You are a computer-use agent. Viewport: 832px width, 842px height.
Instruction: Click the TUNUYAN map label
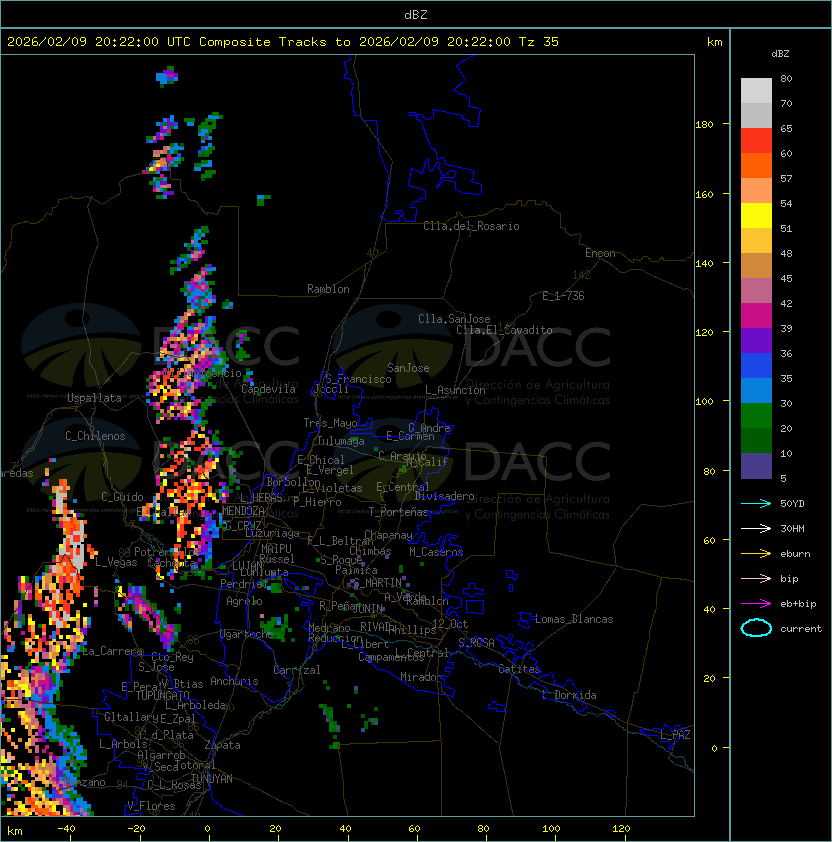click(x=212, y=779)
